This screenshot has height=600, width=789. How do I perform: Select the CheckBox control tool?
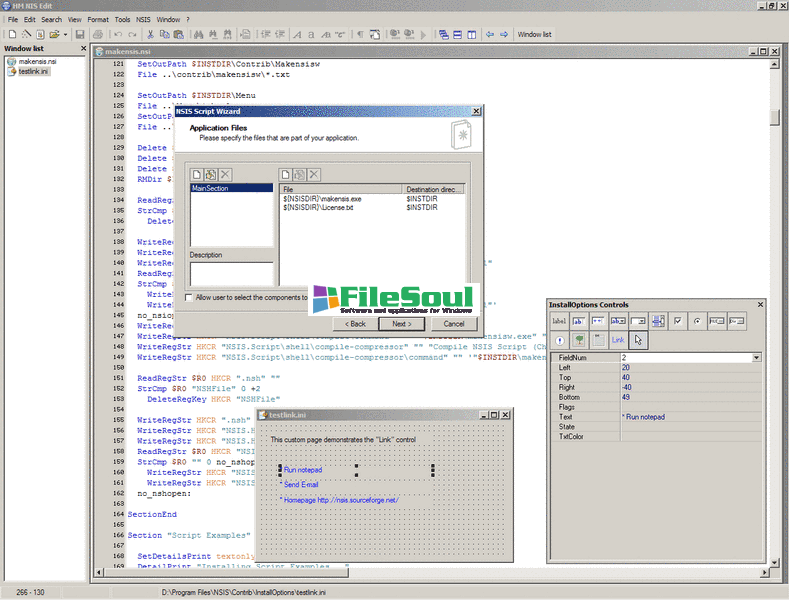(x=678, y=321)
